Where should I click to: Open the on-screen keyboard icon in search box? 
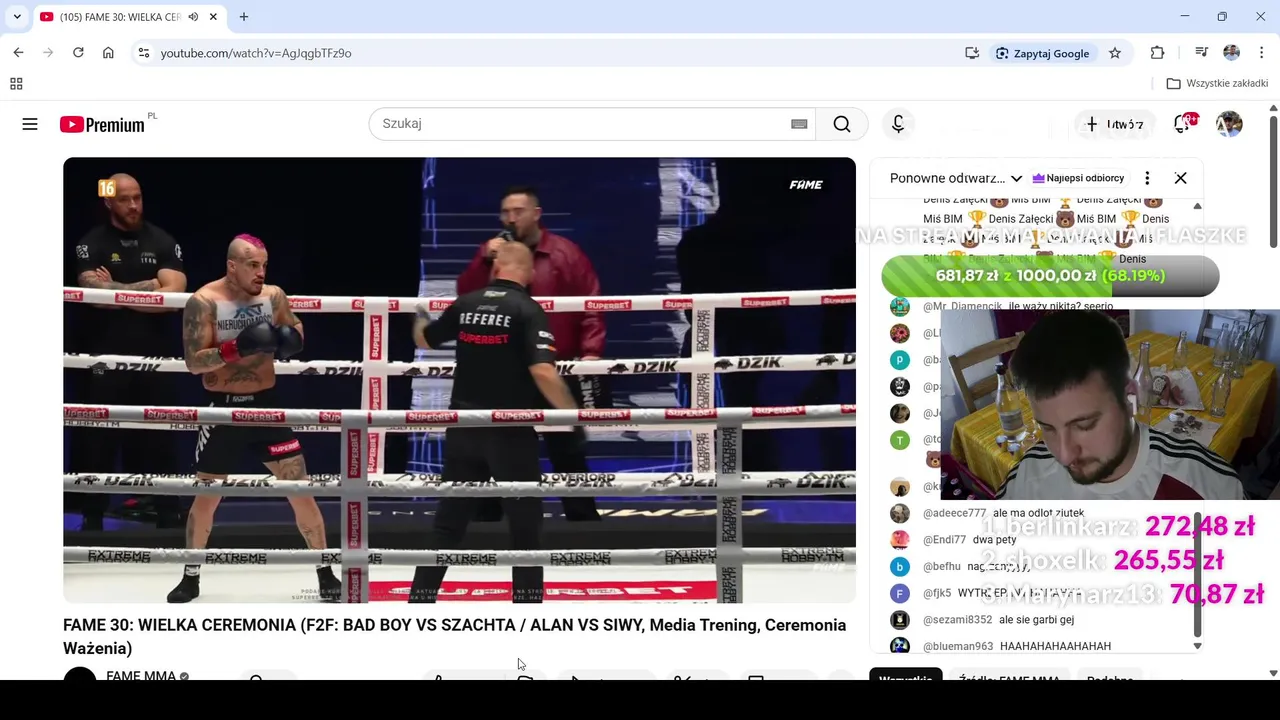tap(799, 124)
